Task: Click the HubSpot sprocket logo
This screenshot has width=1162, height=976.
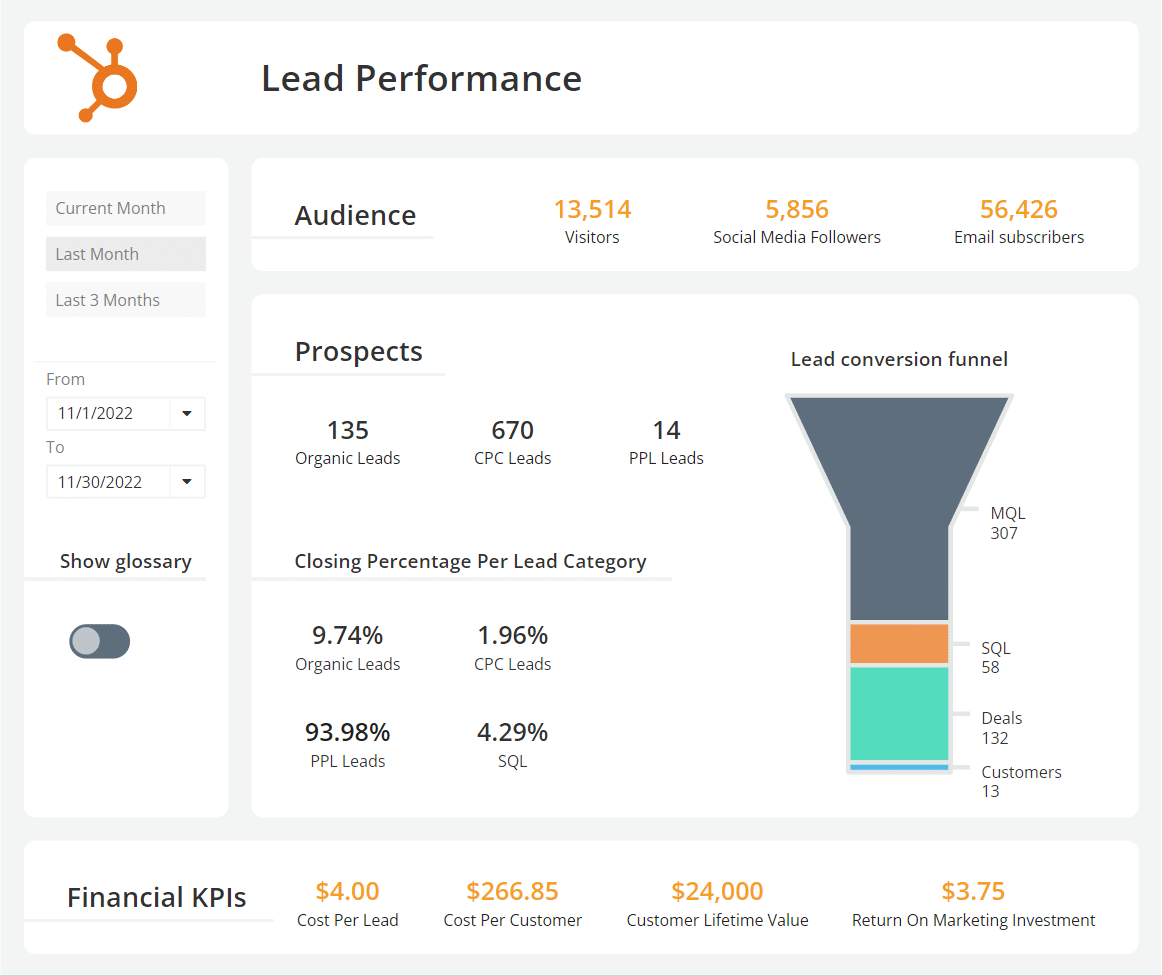Action: 94,76
